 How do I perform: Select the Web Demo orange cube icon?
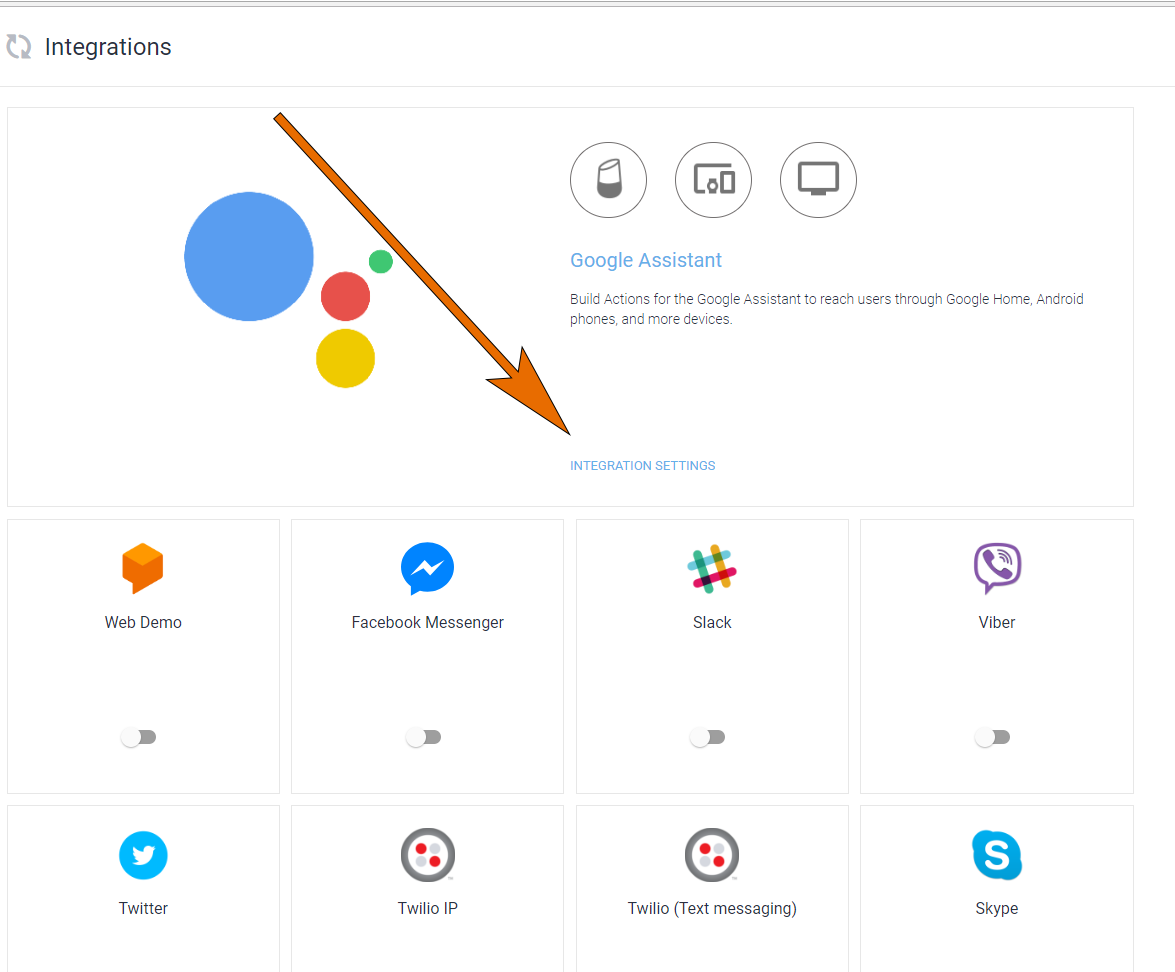tap(143, 568)
